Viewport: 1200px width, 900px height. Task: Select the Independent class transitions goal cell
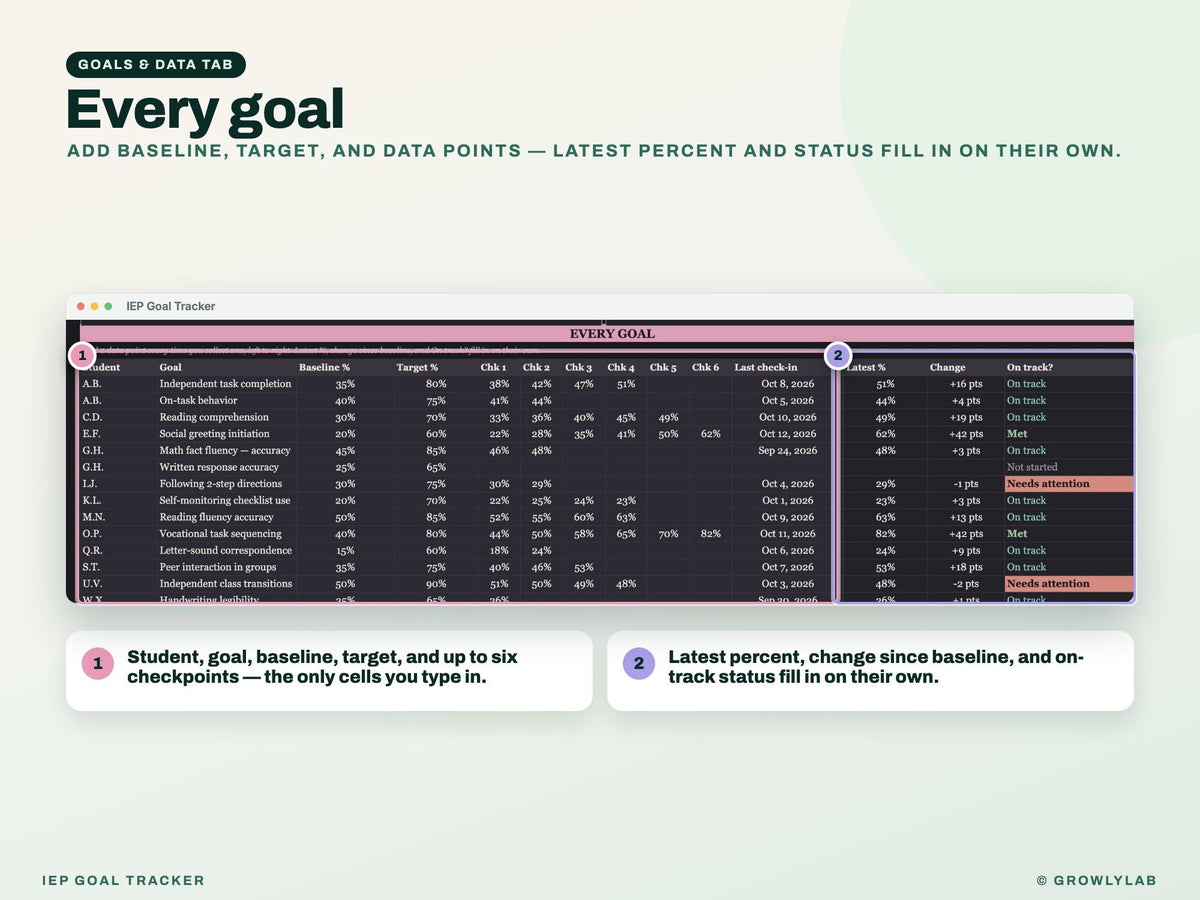click(x=225, y=584)
